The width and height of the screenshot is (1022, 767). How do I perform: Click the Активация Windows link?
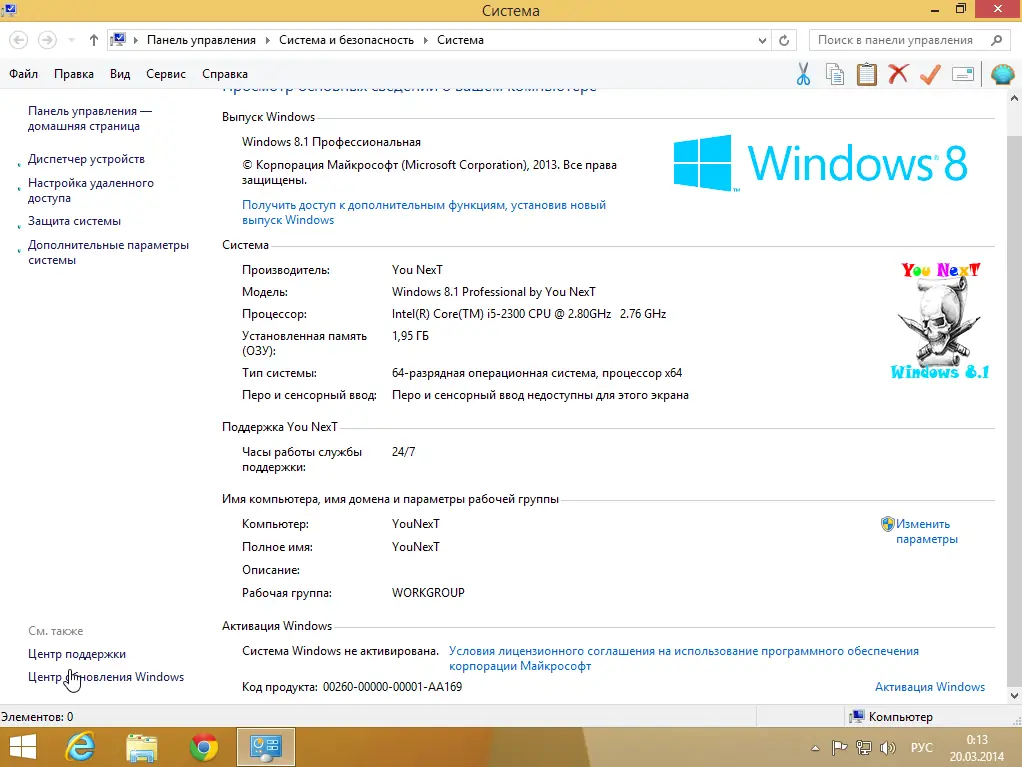(929, 687)
